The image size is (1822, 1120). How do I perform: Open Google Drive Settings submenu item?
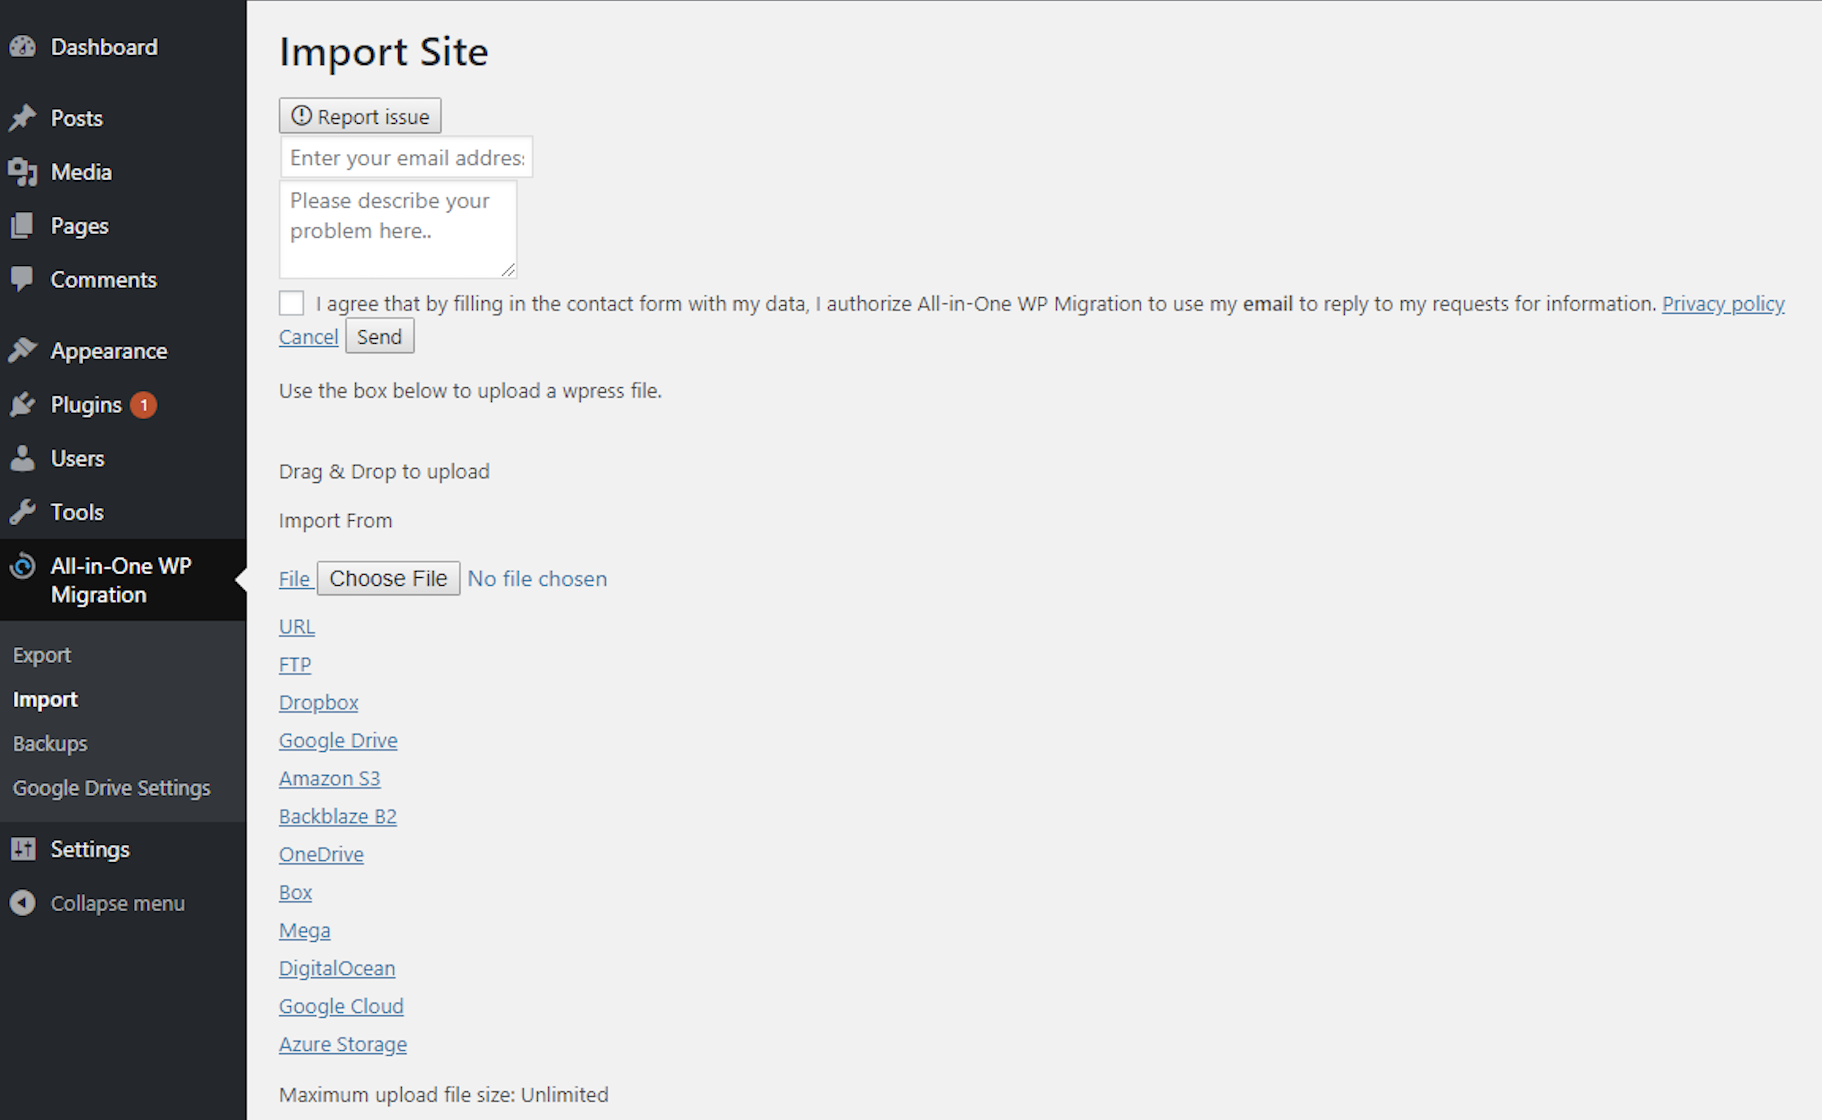(x=111, y=788)
